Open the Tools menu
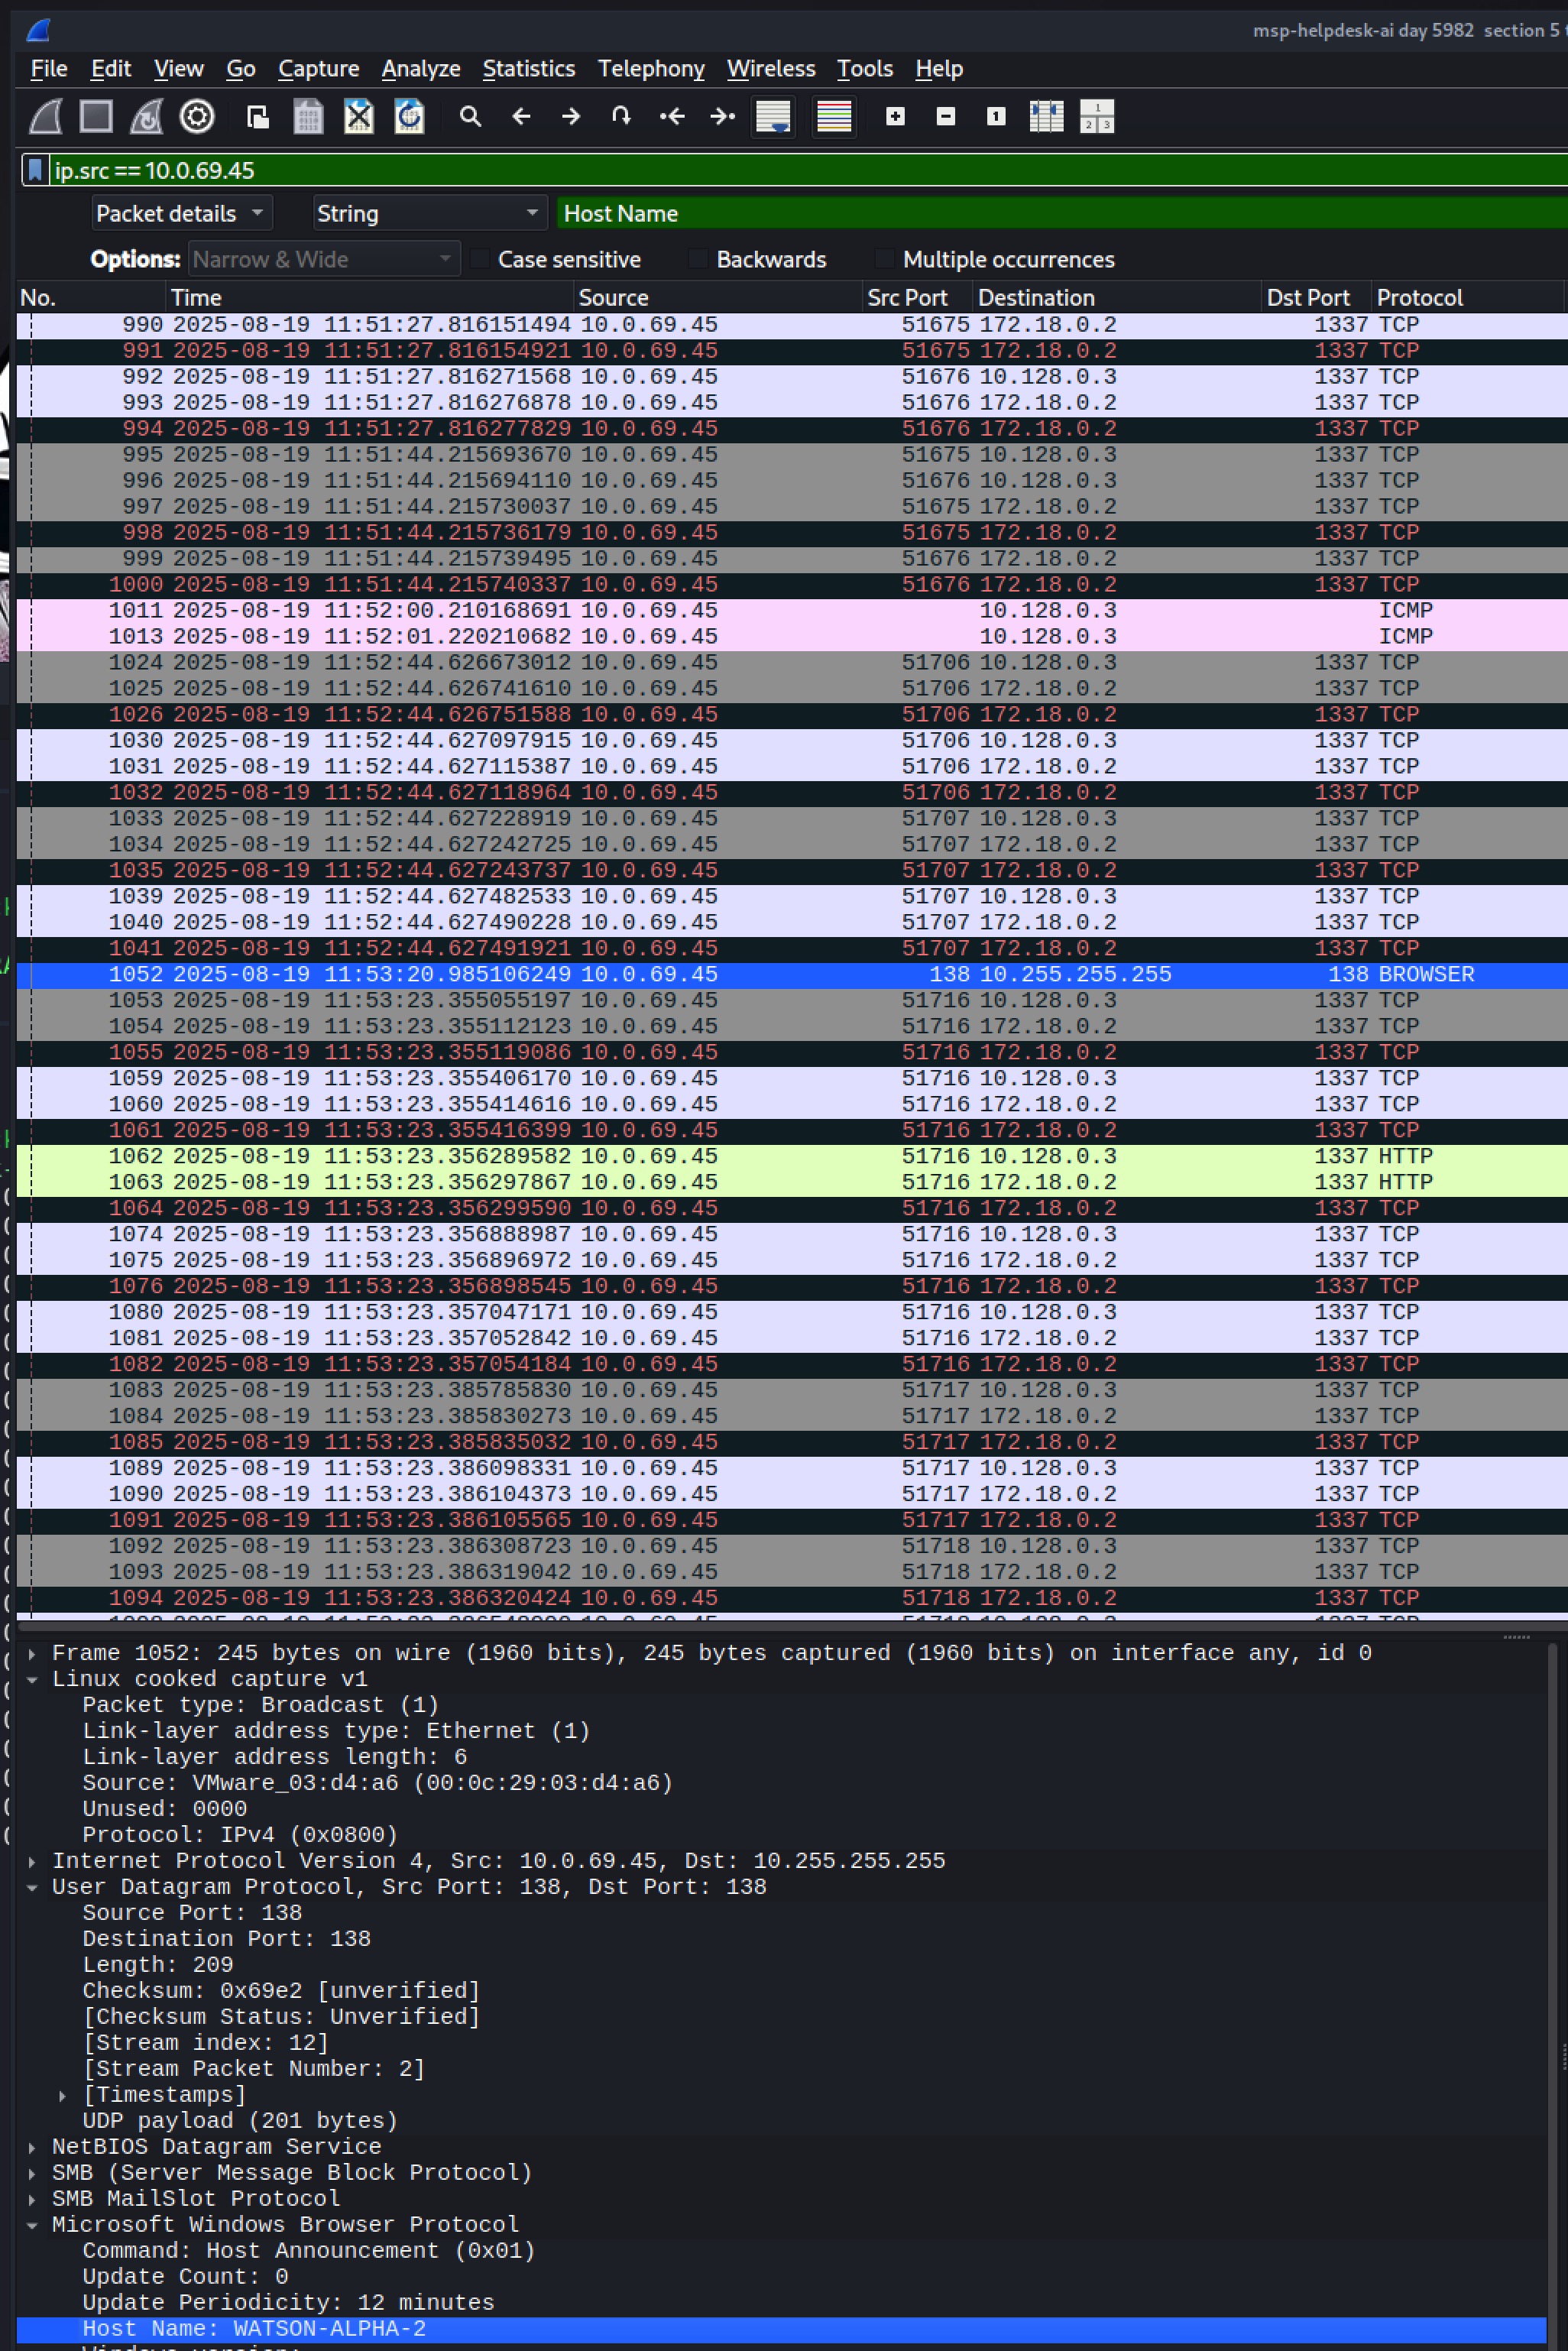The width and height of the screenshot is (1568, 2351). 864,69
